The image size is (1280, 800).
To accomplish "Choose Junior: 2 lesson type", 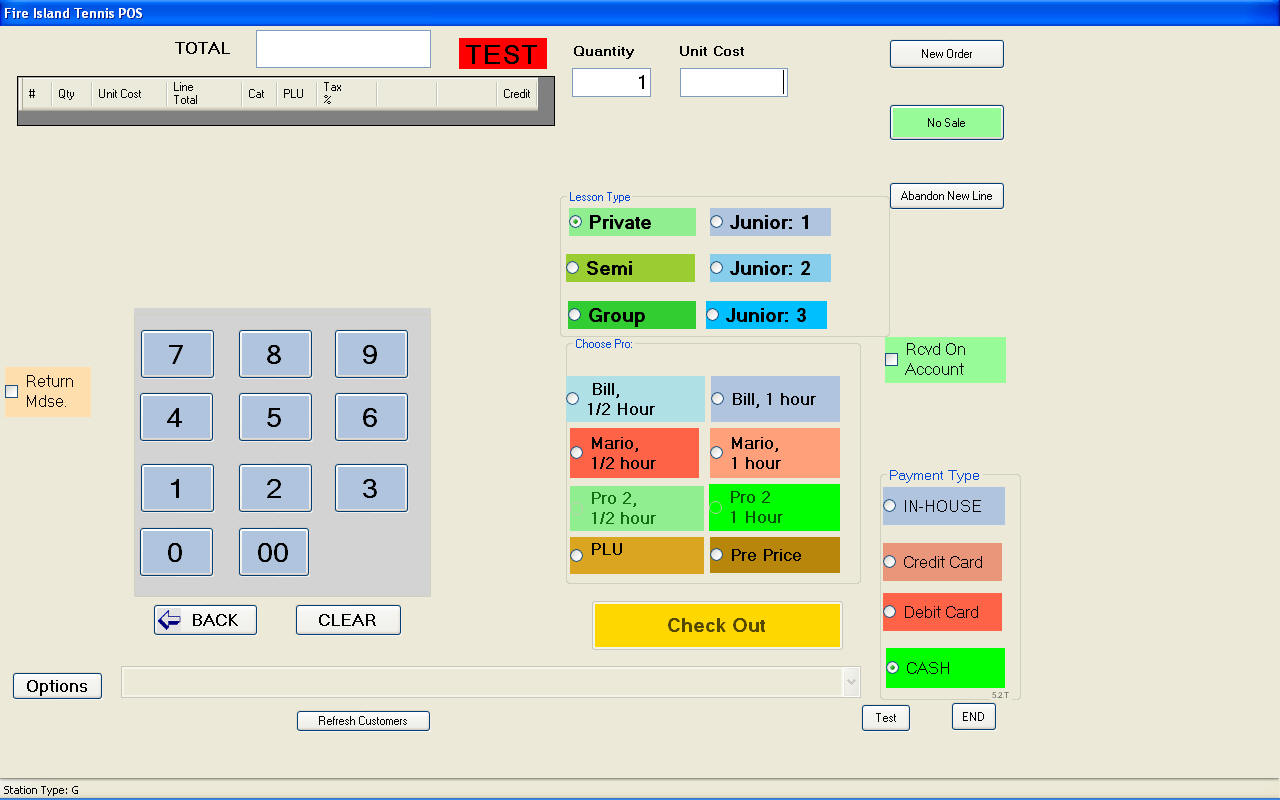I will coord(717,268).
